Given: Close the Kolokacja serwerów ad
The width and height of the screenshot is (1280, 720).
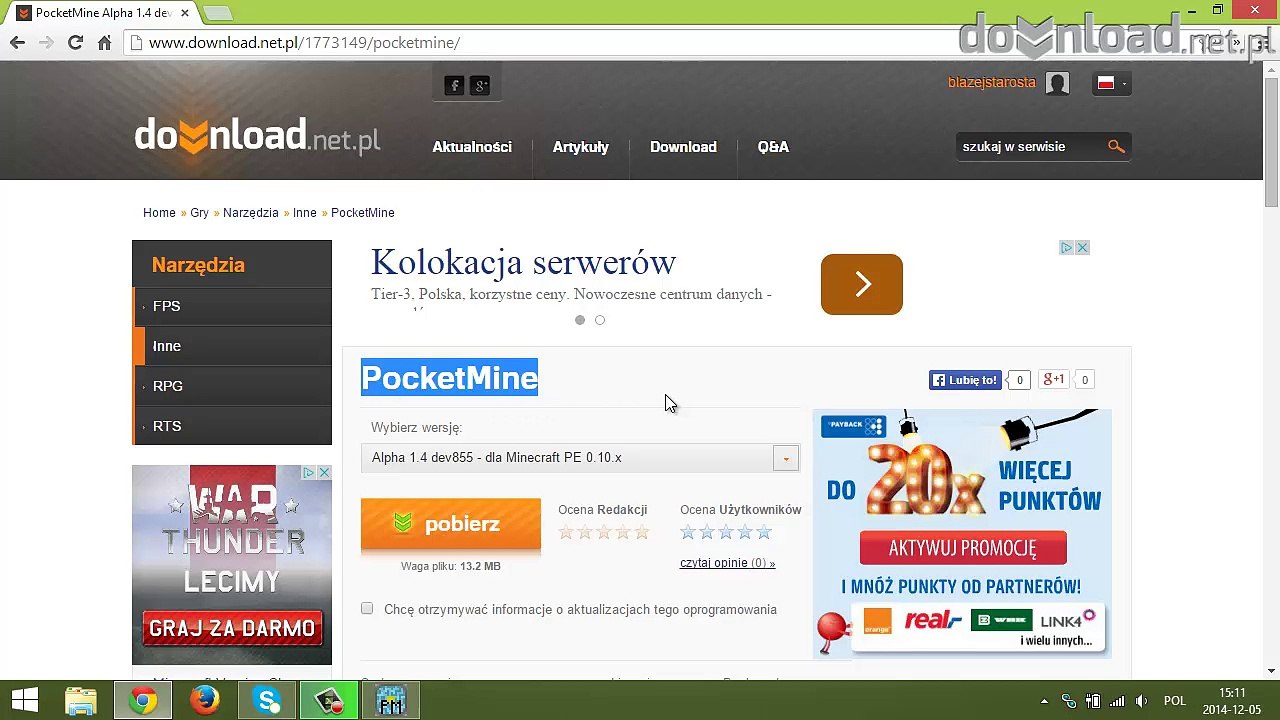Looking at the screenshot, I should coord(1082,248).
